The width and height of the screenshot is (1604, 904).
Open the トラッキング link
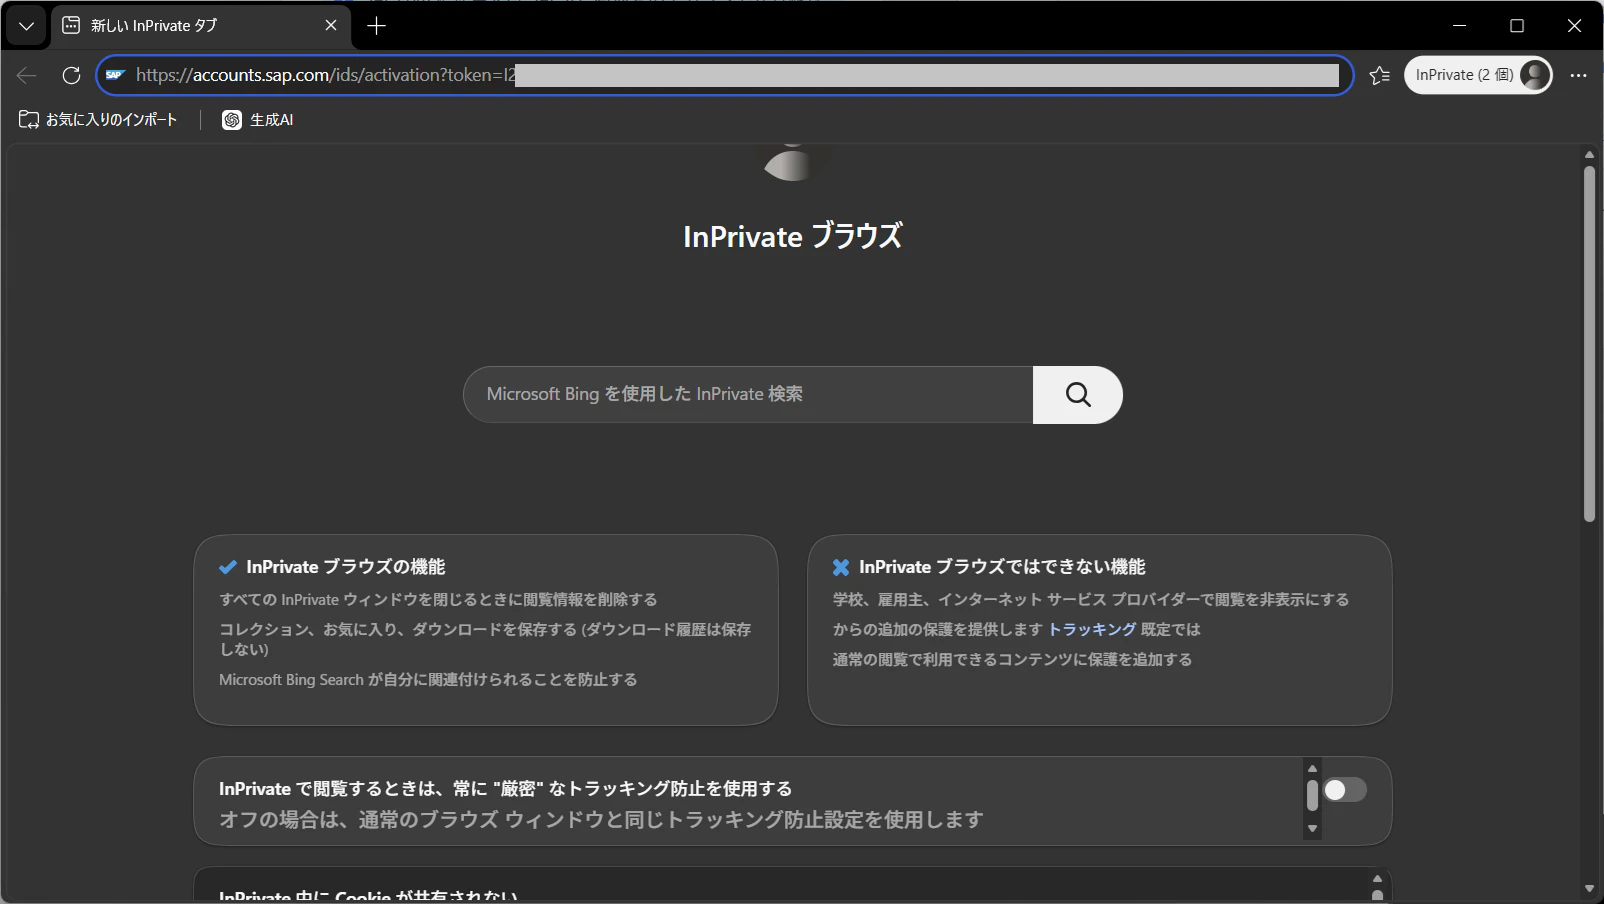(1092, 629)
